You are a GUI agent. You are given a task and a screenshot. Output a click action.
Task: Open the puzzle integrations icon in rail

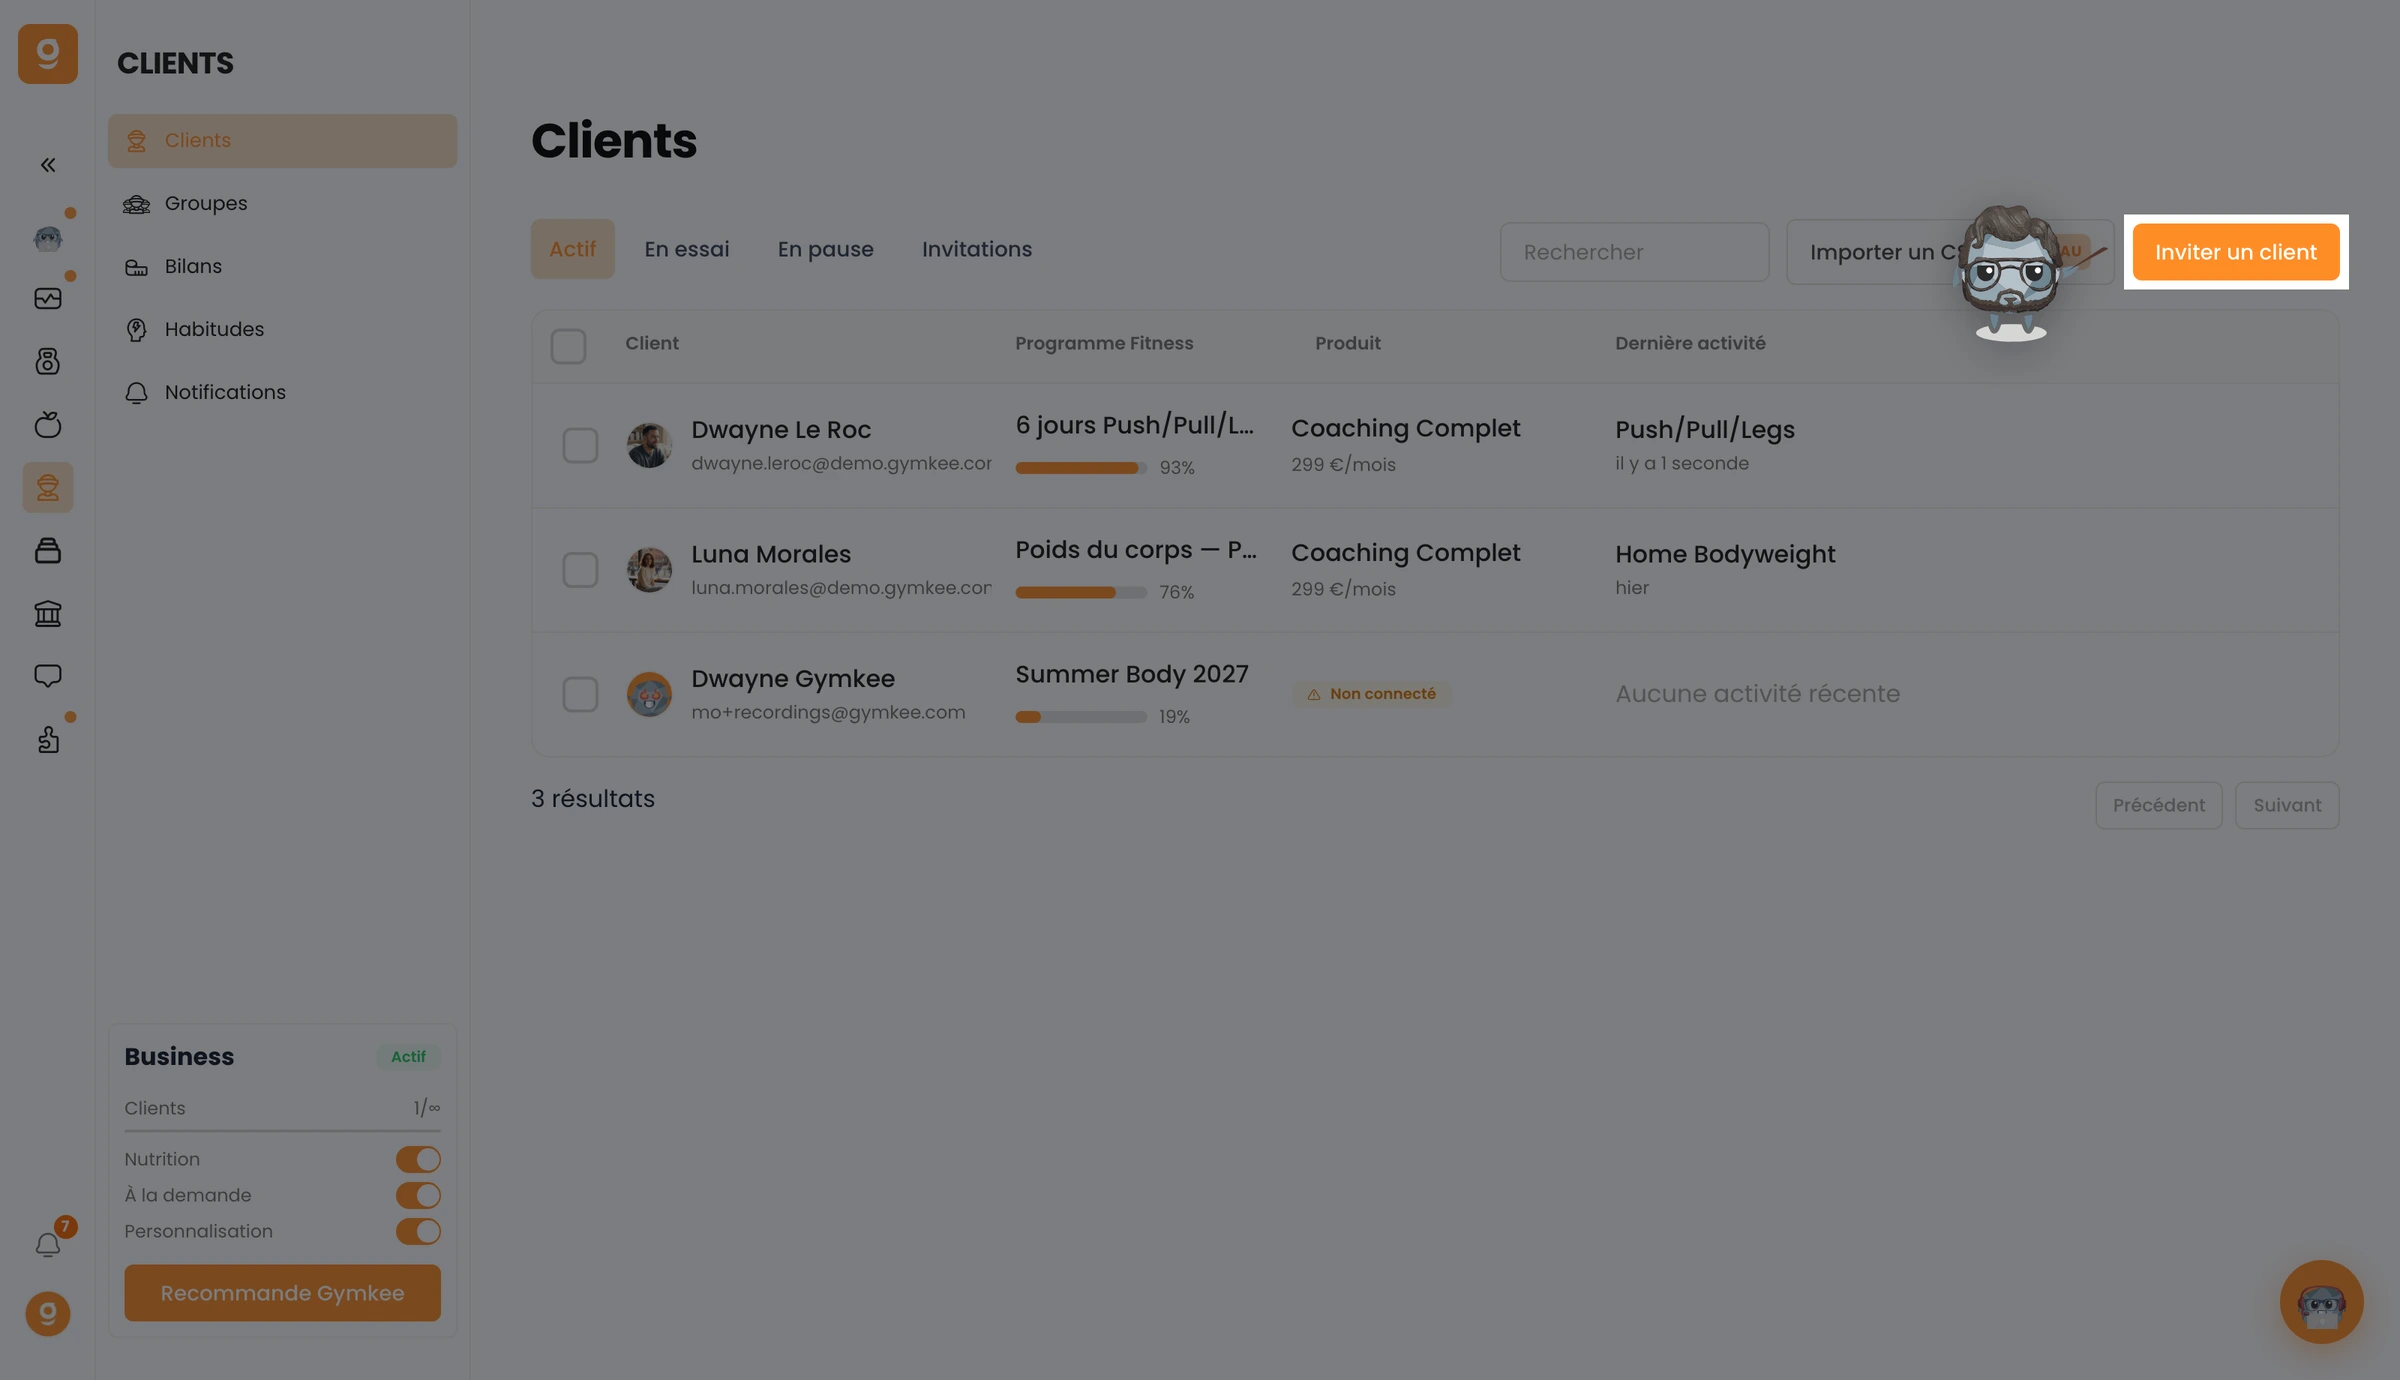point(48,739)
